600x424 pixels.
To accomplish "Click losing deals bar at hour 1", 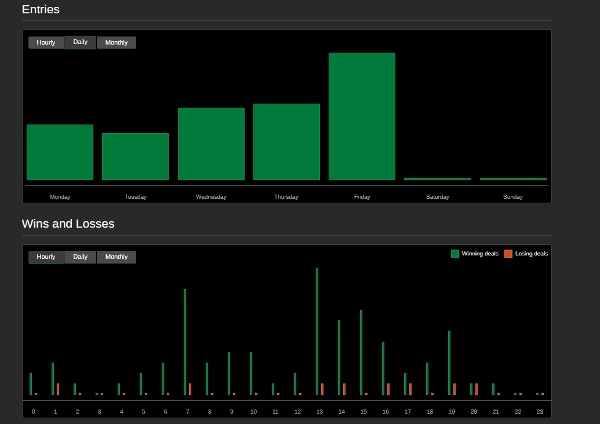I will [x=58, y=389].
